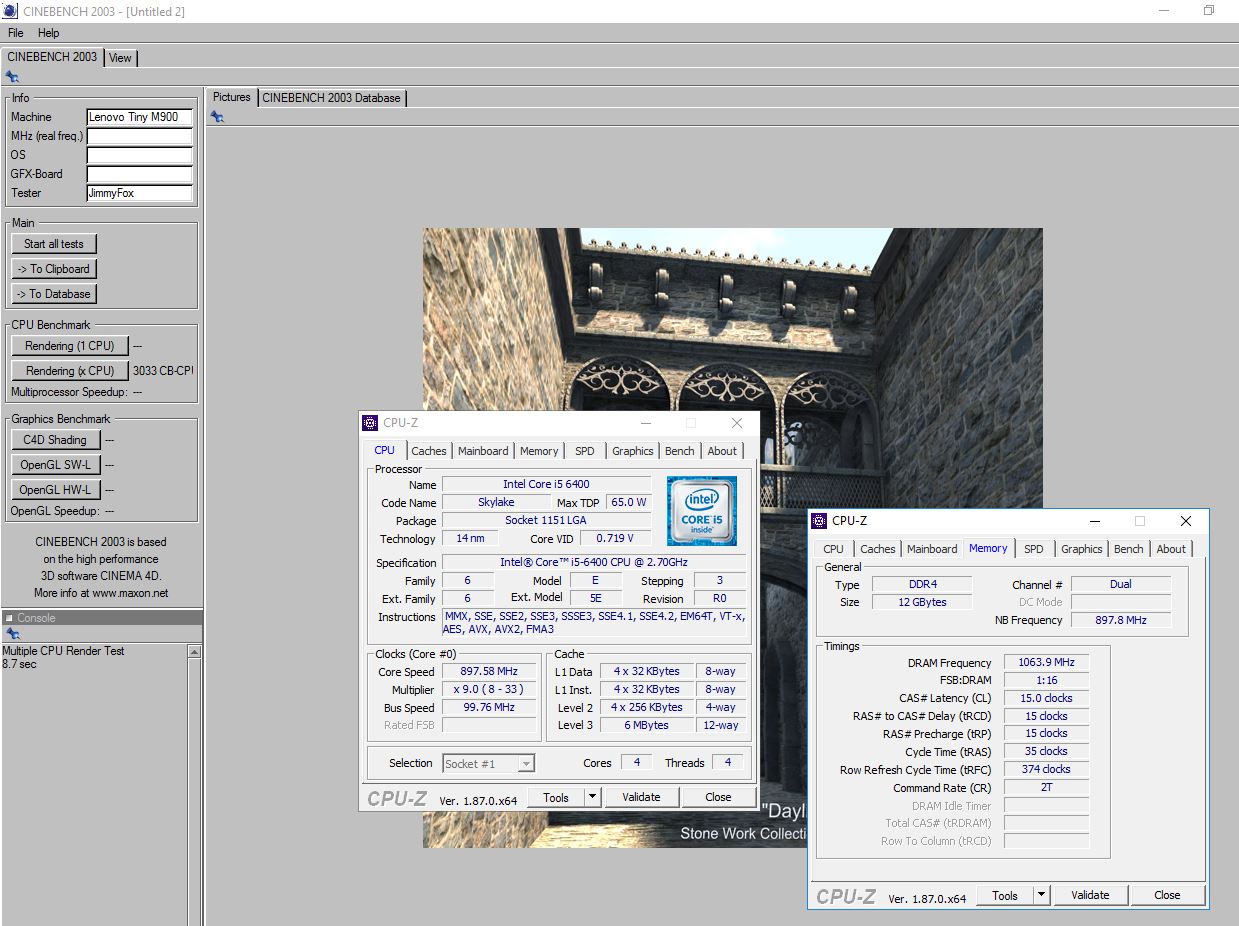Click Validate in CPU-Z CPU window
The width and height of the screenshot is (1239, 926).
tap(641, 797)
